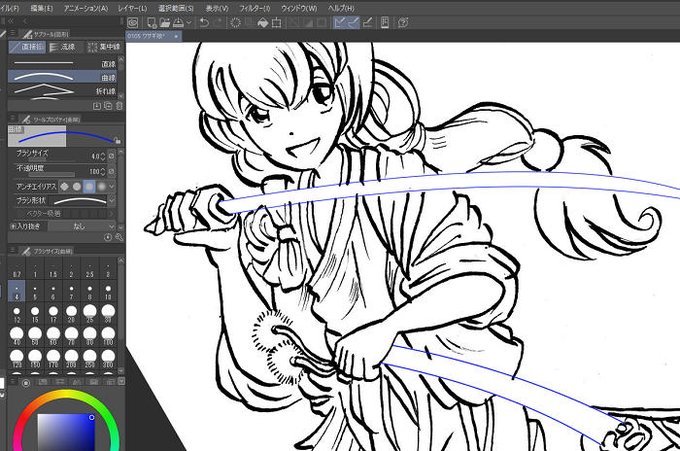Open the ファイル(F) menu

tap(9, 8)
